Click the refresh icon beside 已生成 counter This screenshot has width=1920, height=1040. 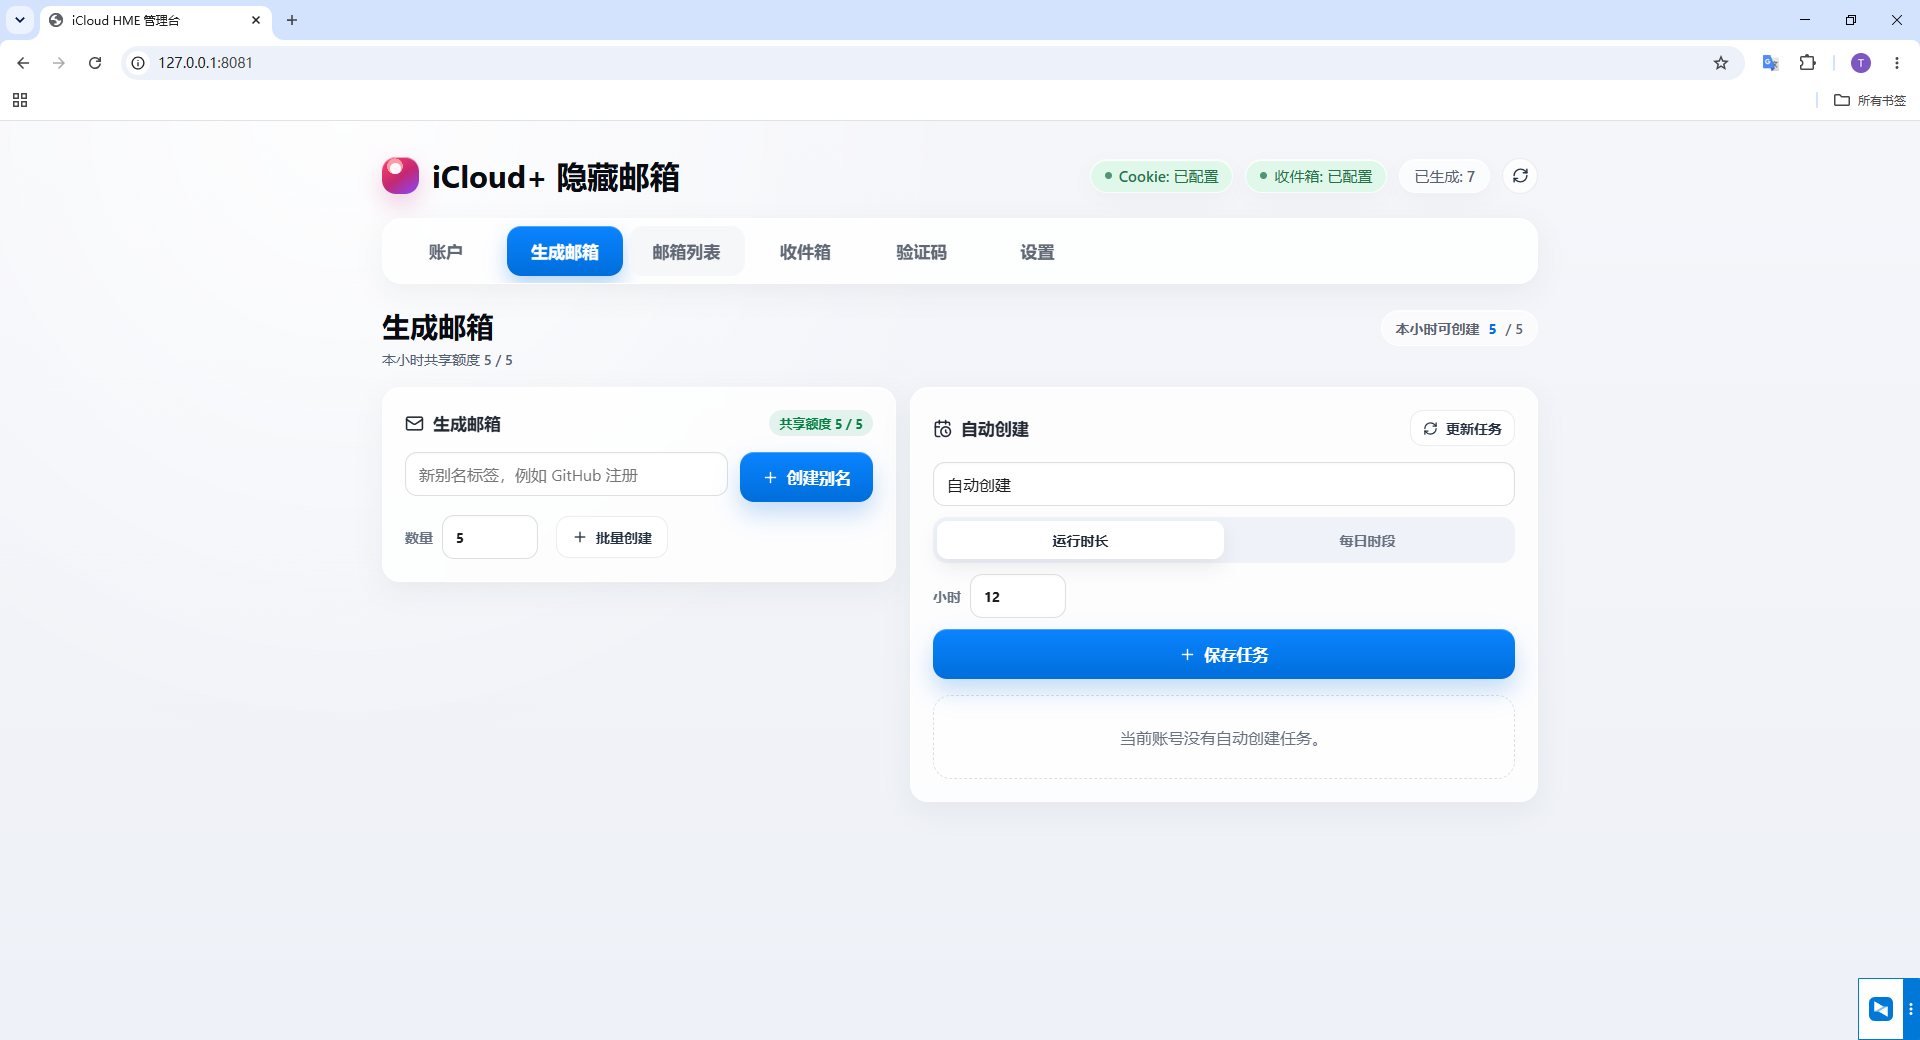[1520, 176]
